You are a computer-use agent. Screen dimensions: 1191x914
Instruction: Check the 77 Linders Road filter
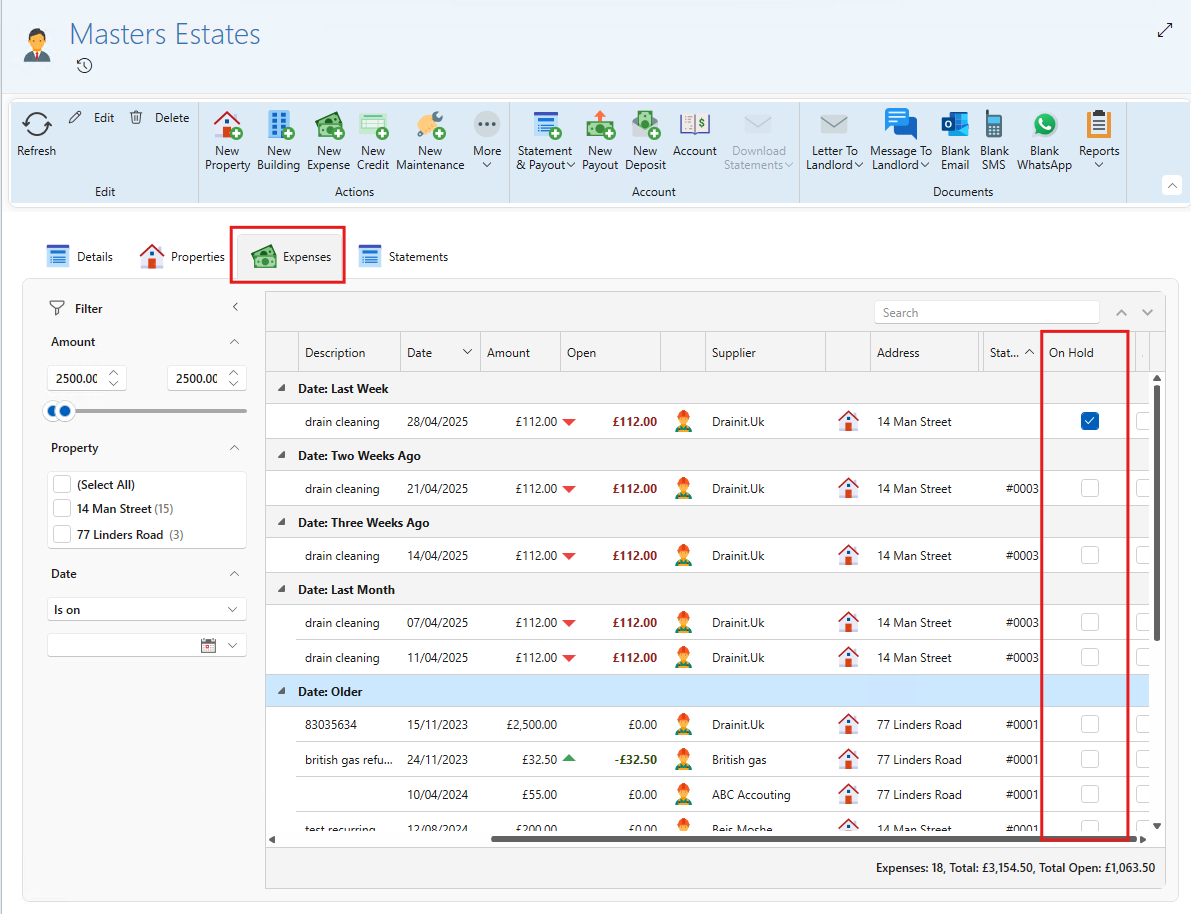point(63,535)
